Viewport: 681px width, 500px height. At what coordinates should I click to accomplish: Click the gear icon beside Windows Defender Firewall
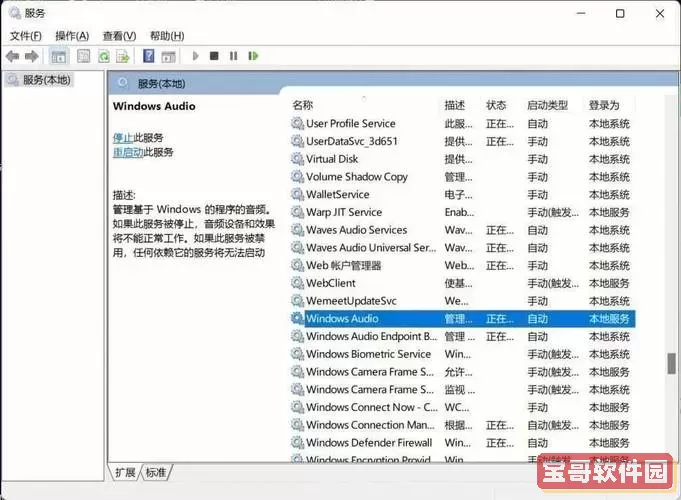[298, 443]
